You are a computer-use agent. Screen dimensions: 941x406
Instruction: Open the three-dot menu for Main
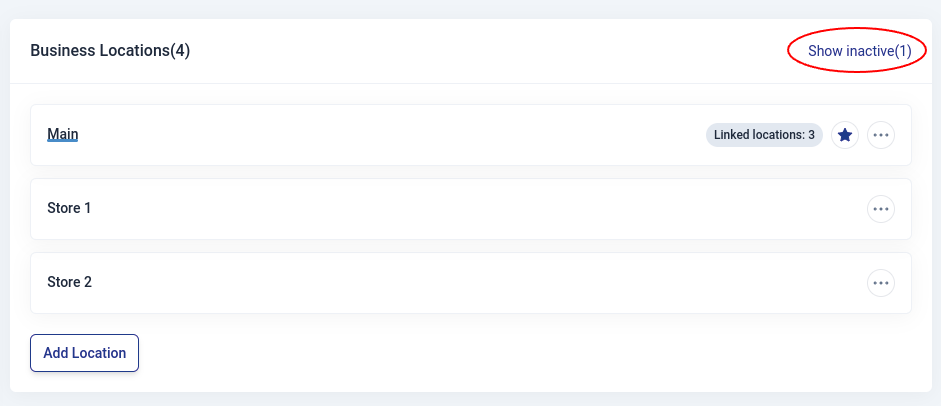(x=881, y=135)
